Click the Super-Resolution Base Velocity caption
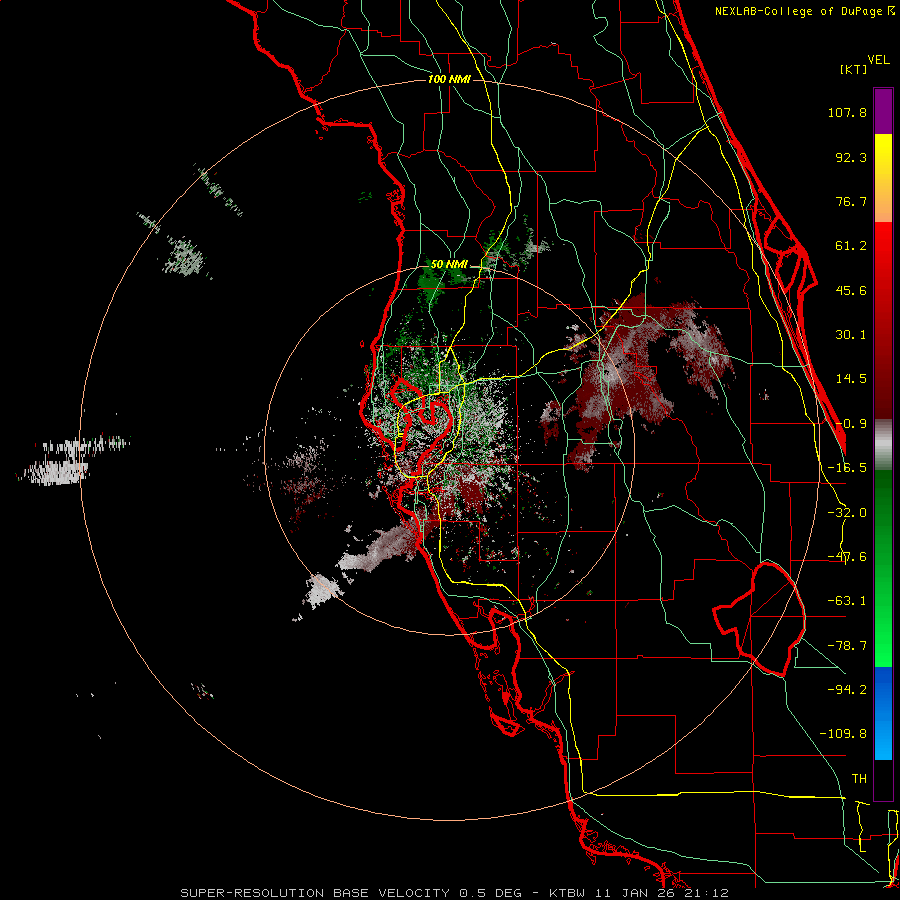Screen dimensions: 900x900 click(x=455, y=893)
